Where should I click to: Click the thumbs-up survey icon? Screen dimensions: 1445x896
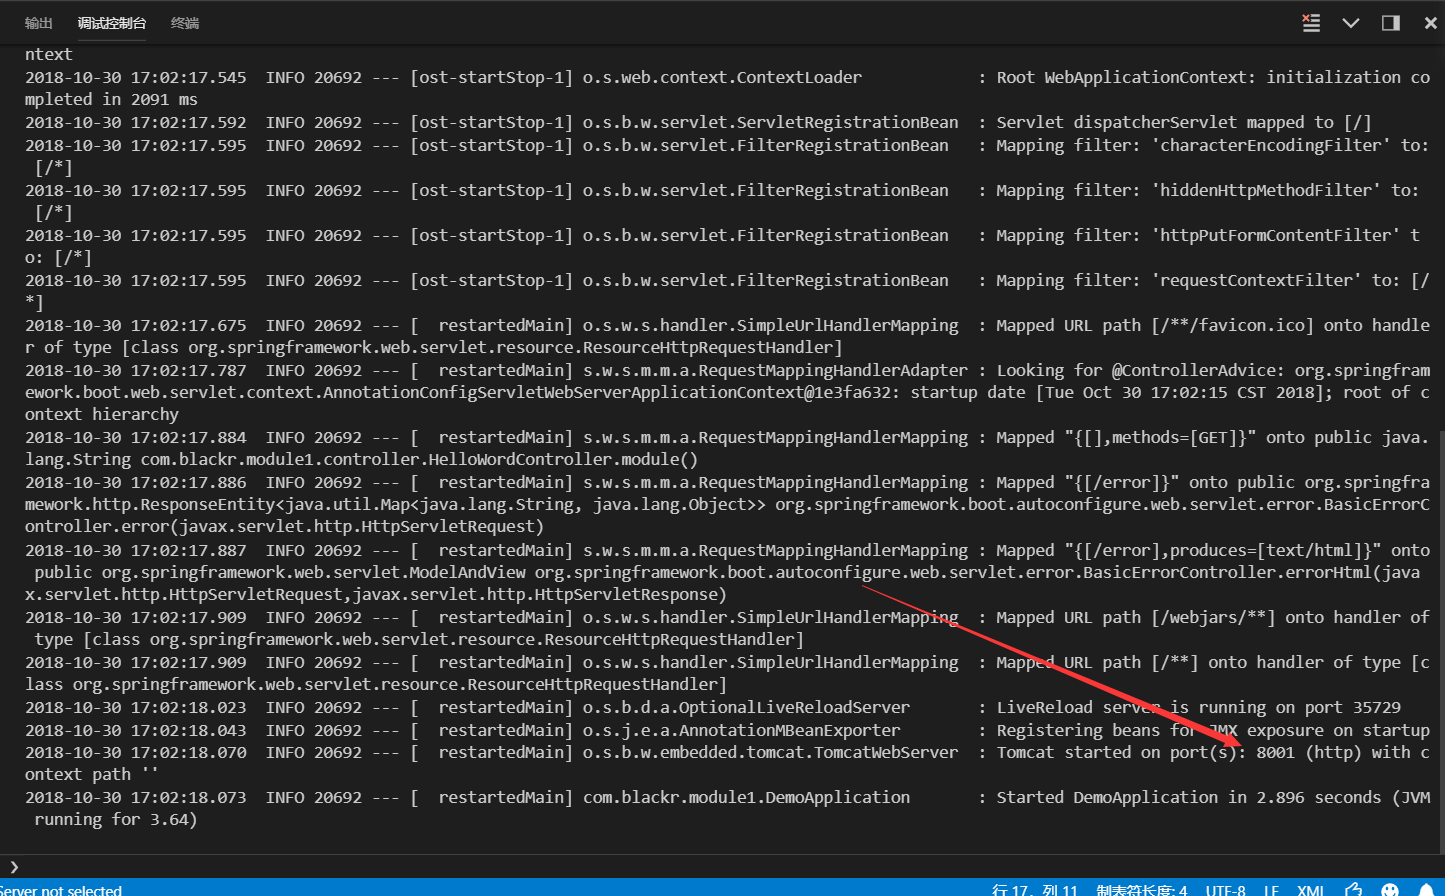1353,890
